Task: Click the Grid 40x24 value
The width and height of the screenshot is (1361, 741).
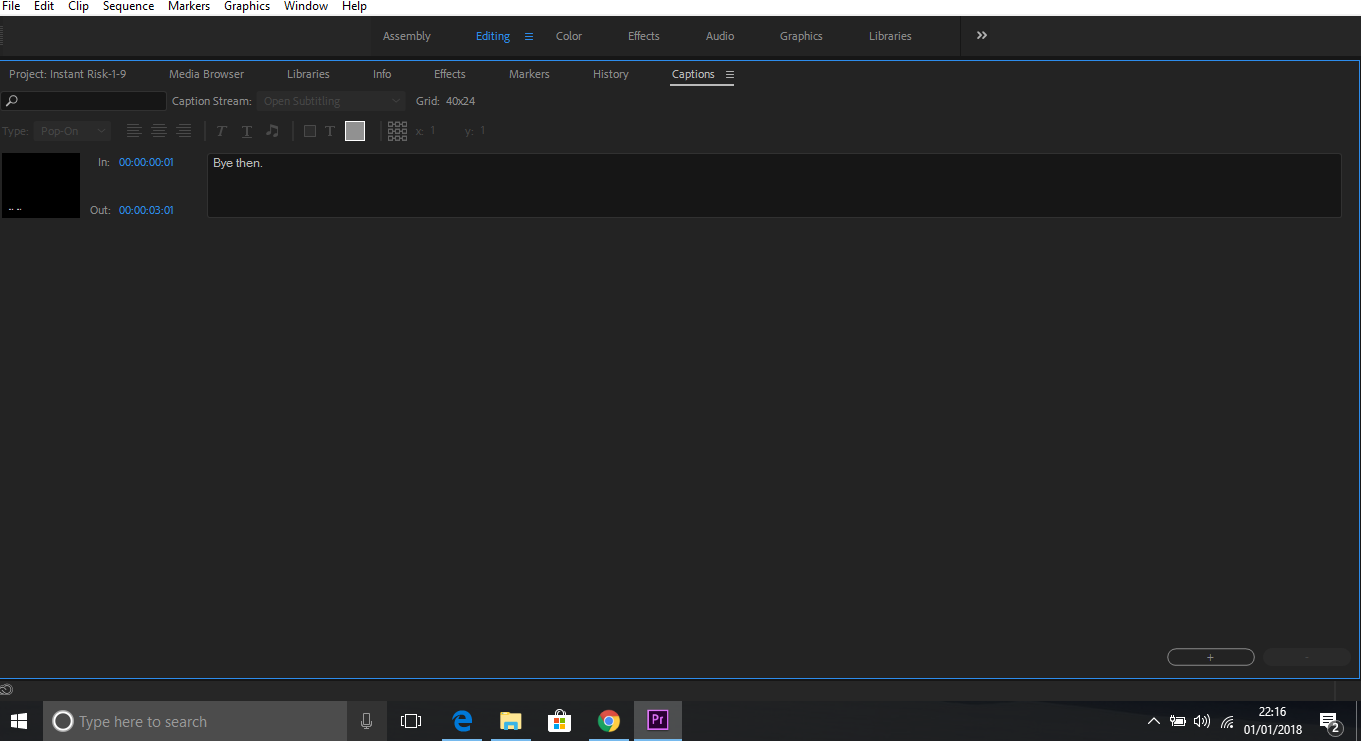Action: point(460,101)
